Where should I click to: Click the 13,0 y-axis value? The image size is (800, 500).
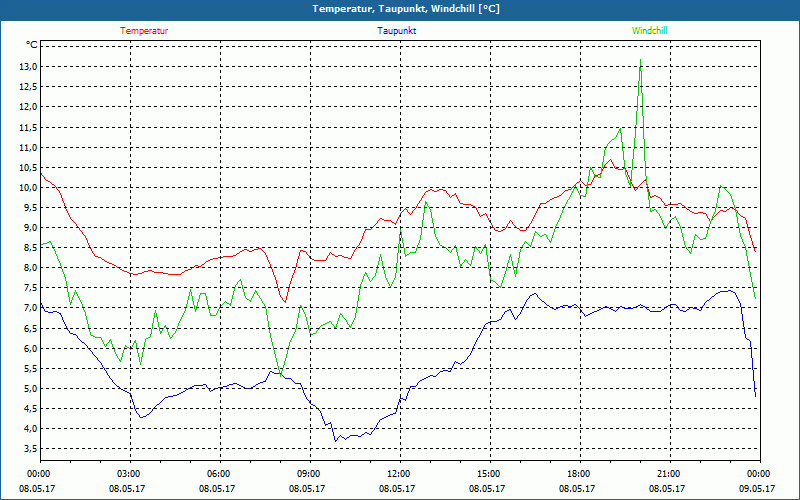click(x=28, y=67)
